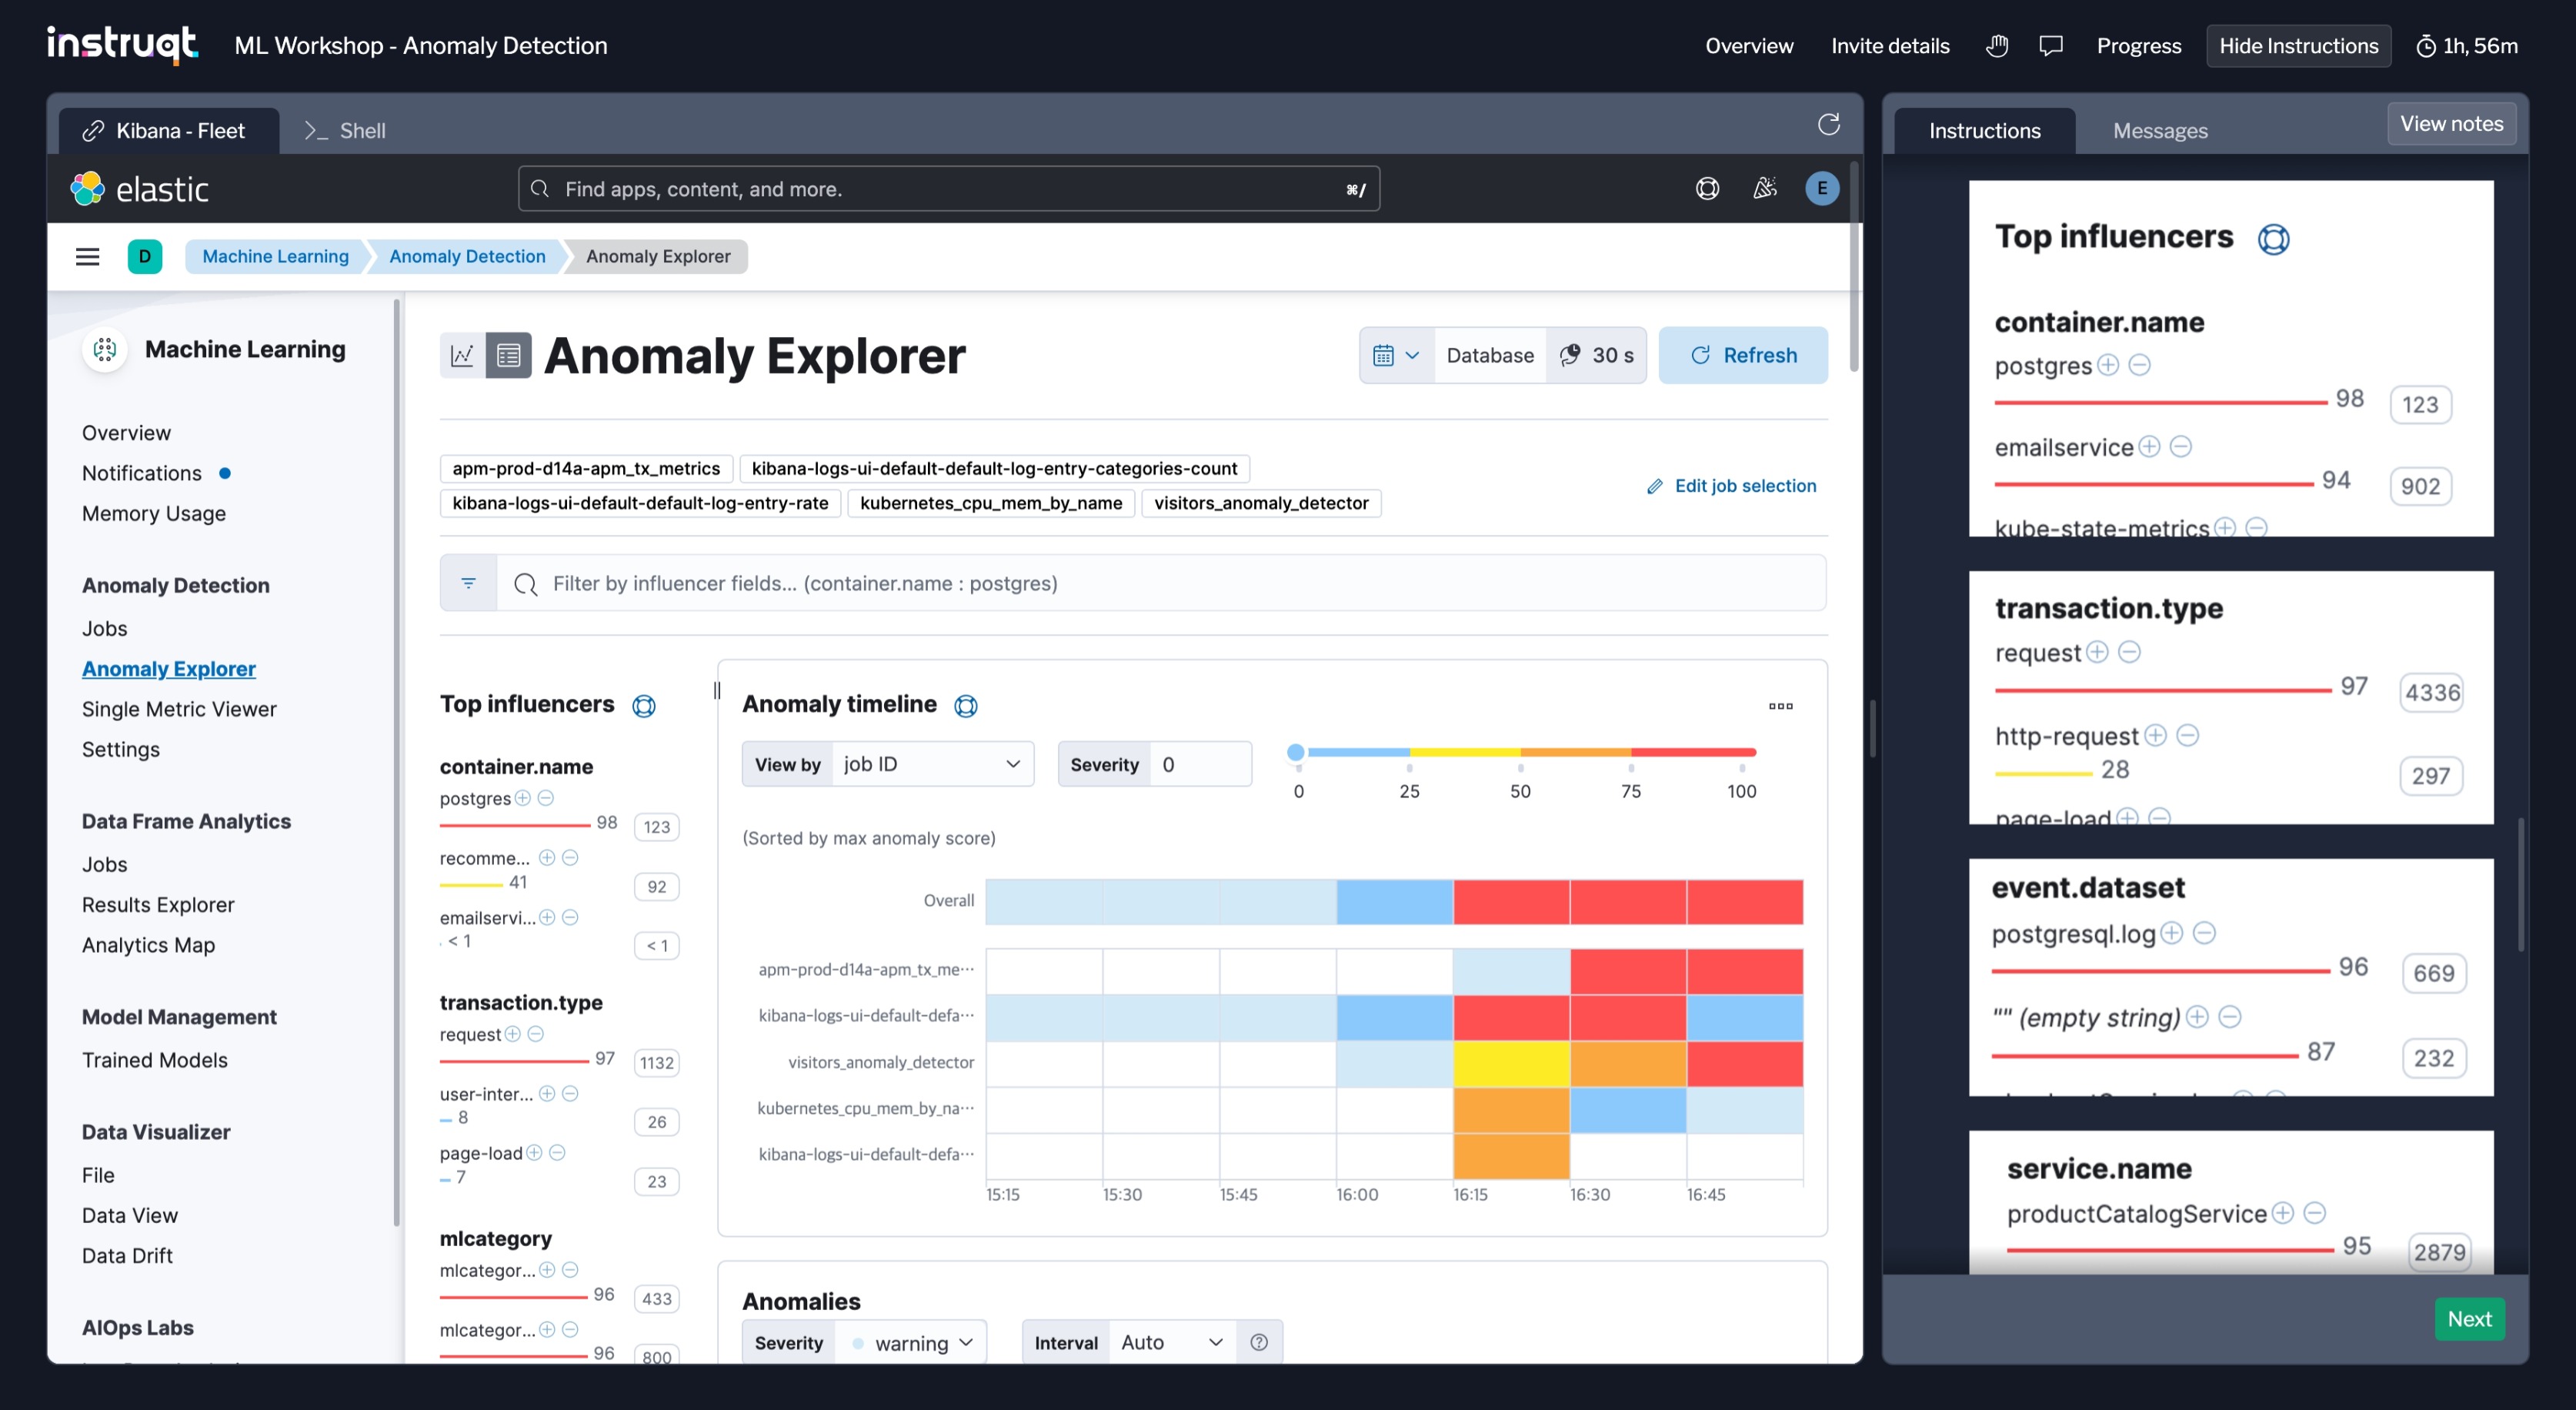Open Data Drift in sidebar
Screen dimensions: 2576x1410
click(127, 1256)
